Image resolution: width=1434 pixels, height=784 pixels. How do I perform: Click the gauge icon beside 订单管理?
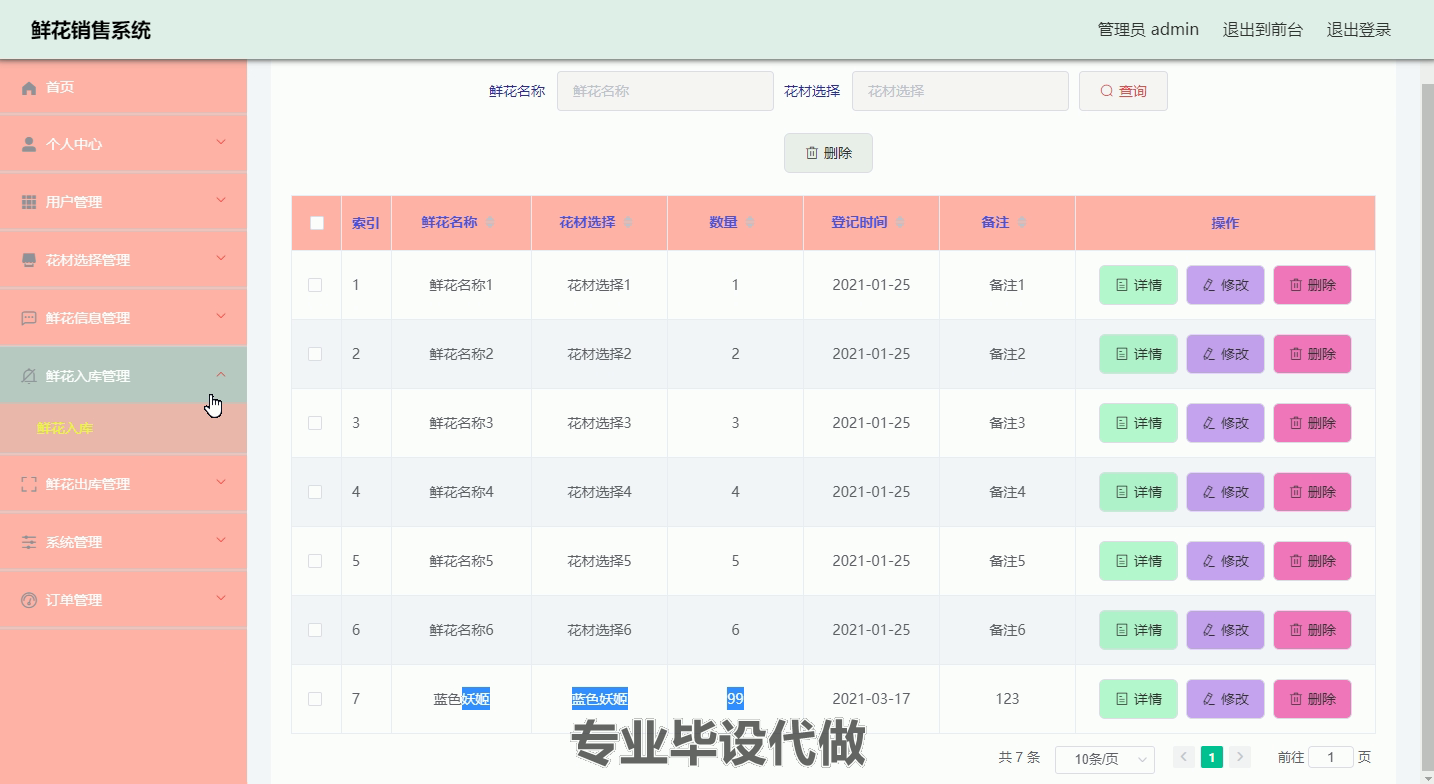(x=29, y=600)
